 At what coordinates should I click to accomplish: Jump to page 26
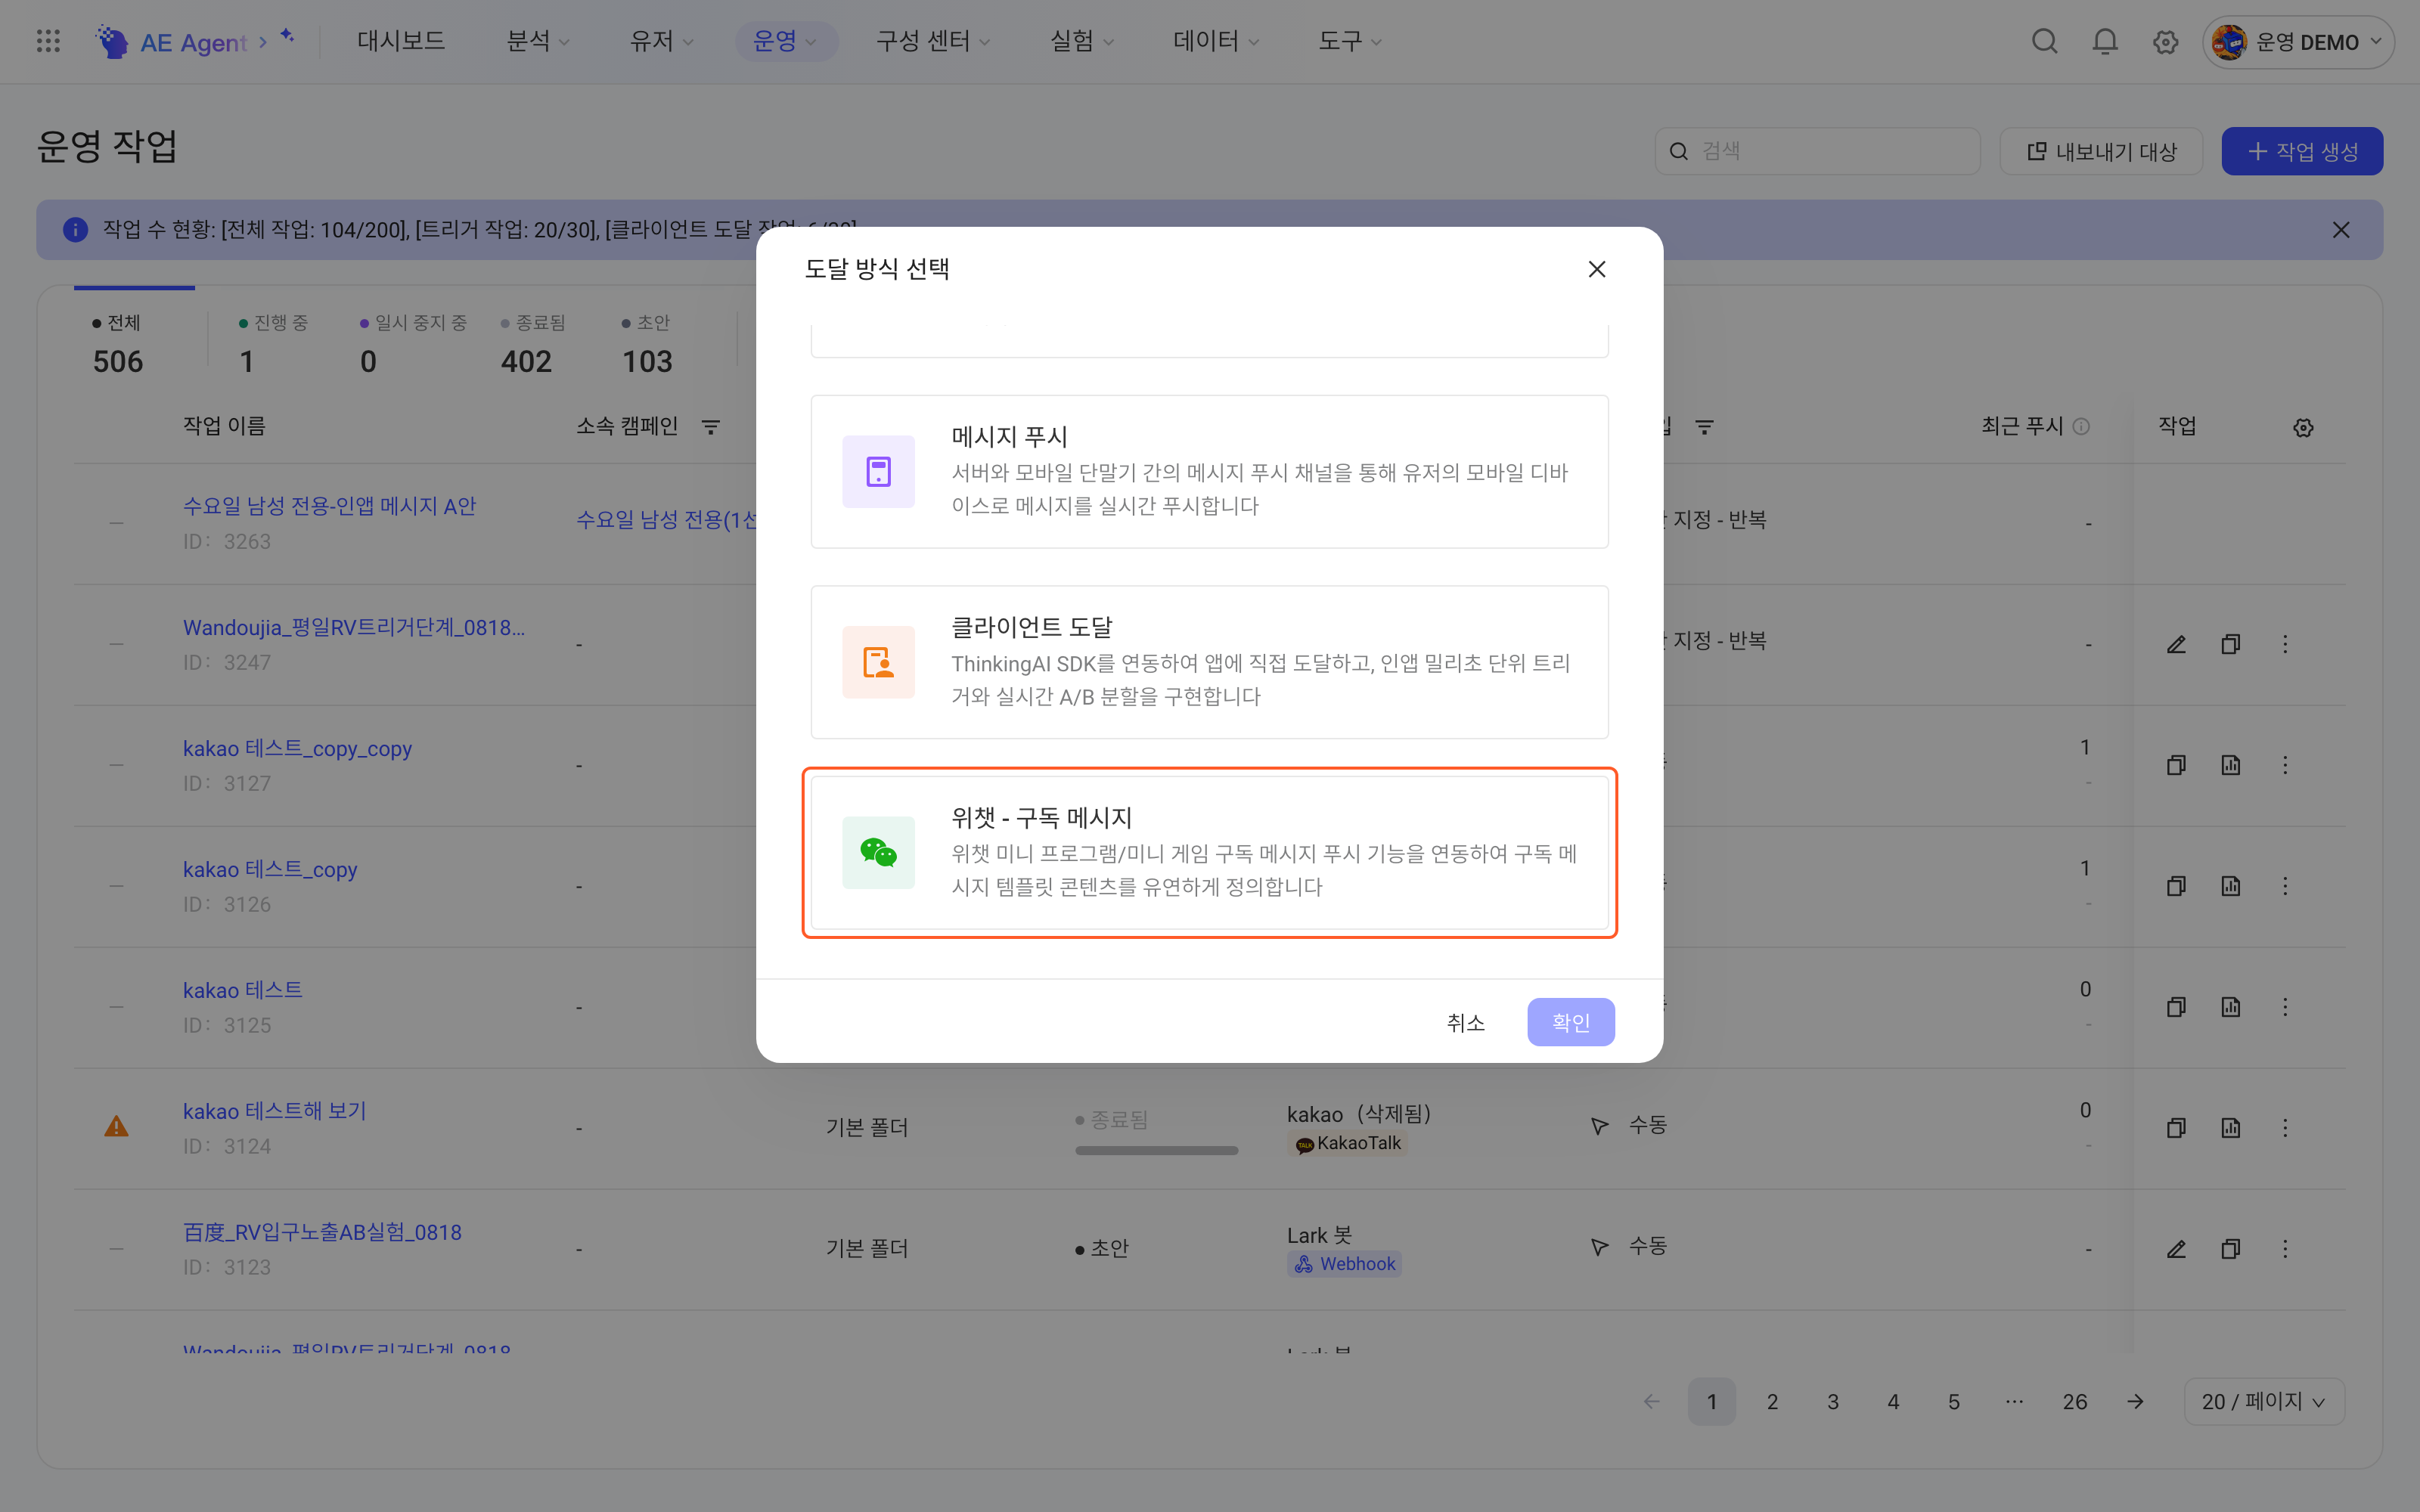[x=2074, y=1401]
